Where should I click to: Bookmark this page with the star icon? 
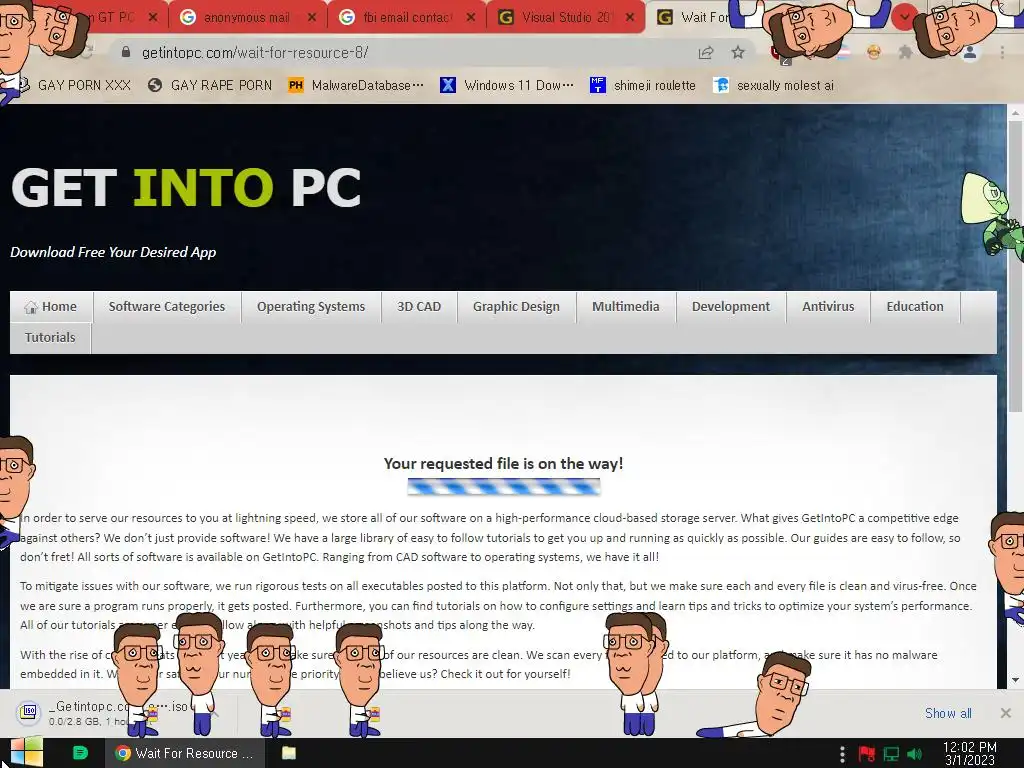738,52
